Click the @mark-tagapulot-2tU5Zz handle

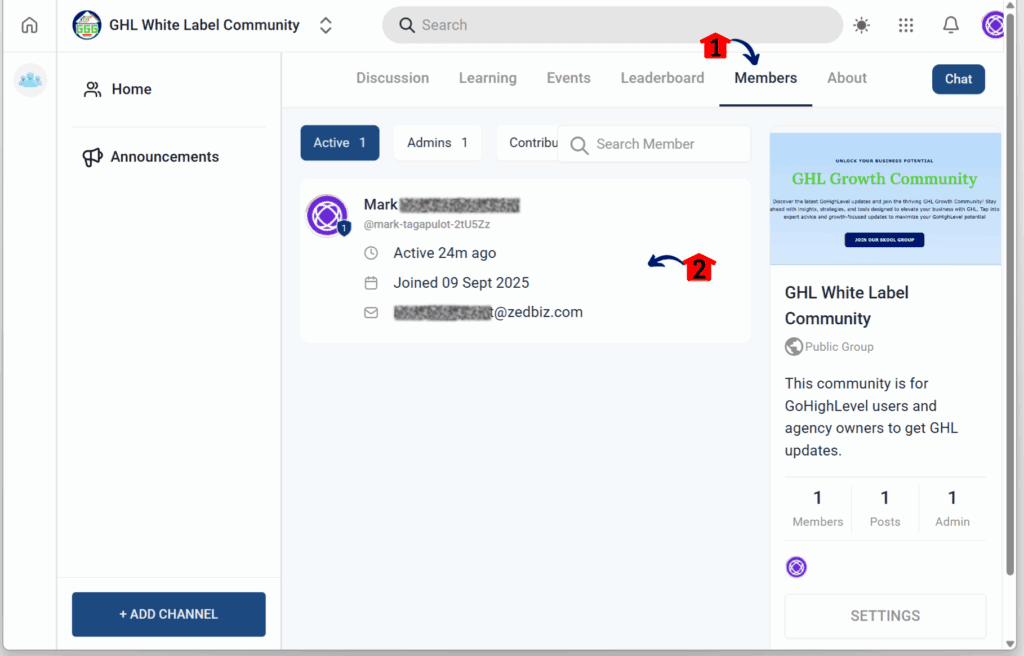click(x=426, y=224)
